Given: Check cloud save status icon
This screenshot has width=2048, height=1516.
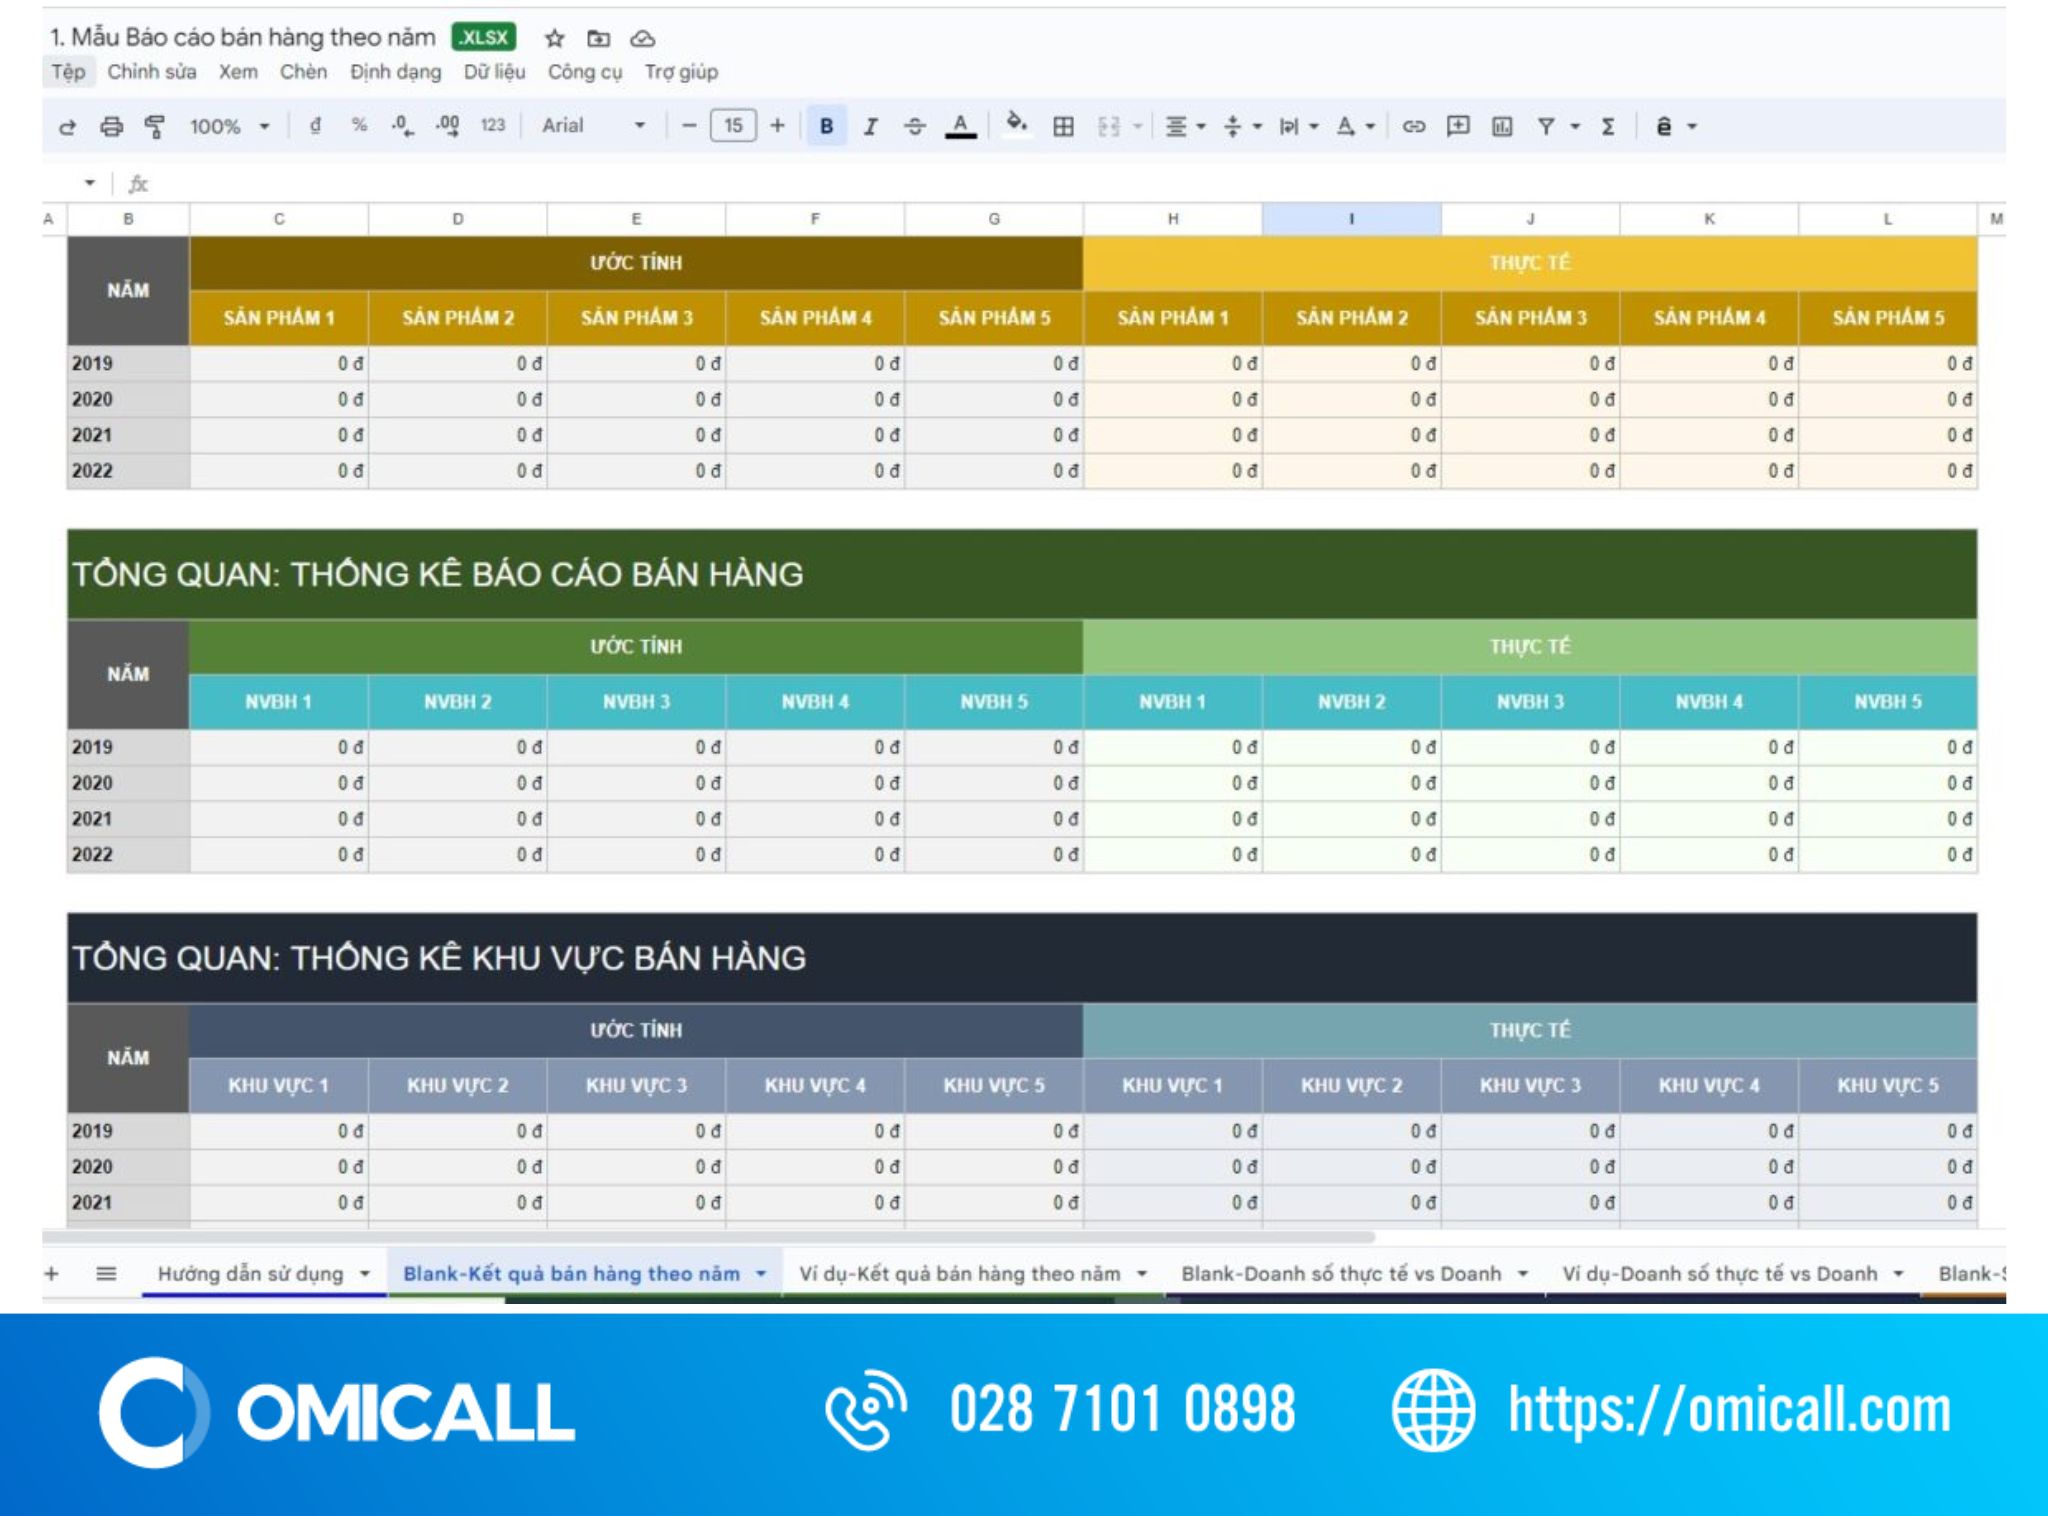Looking at the screenshot, I should (x=643, y=38).
